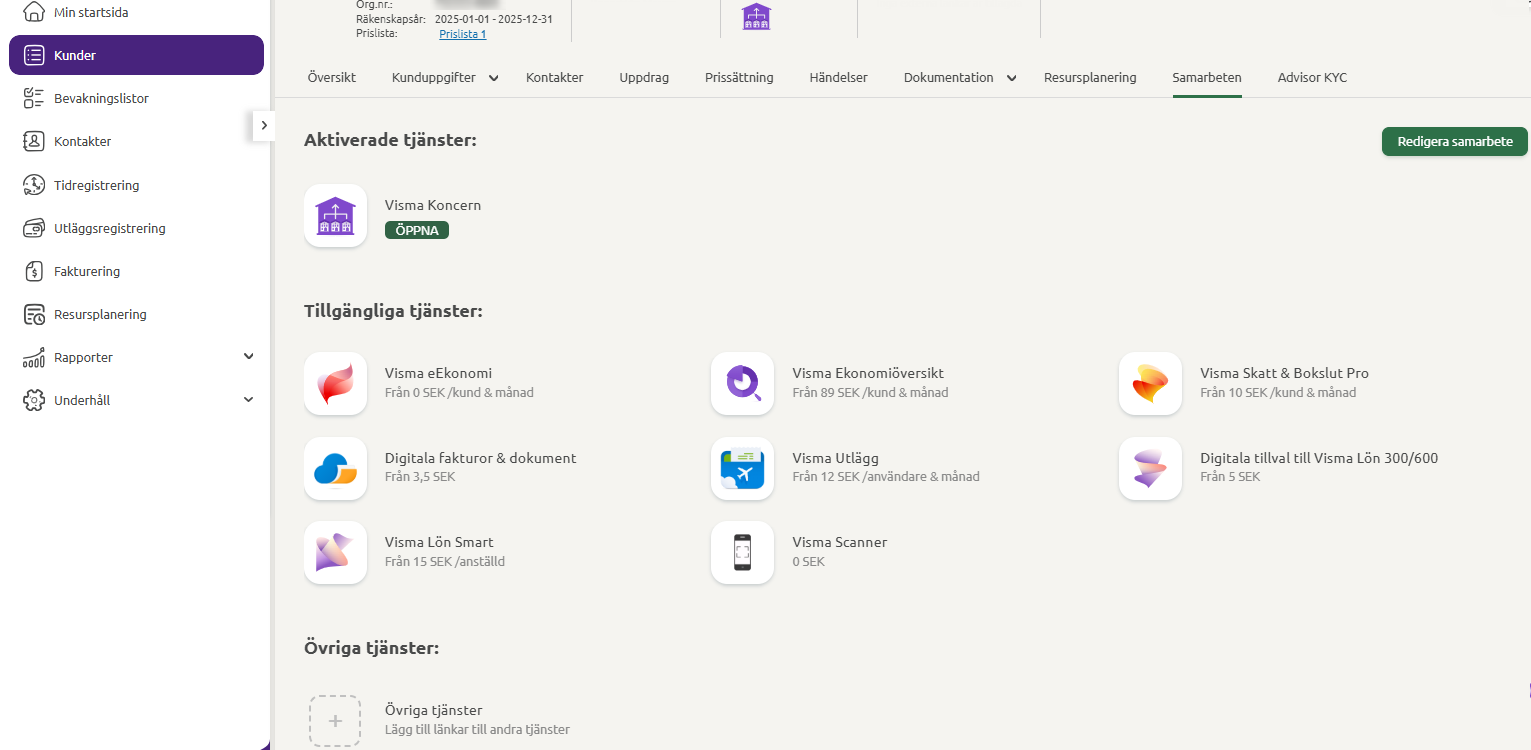
Task: Open the Advisor KYC tab
Action: pyautogui.click(x=1312, y=77)
